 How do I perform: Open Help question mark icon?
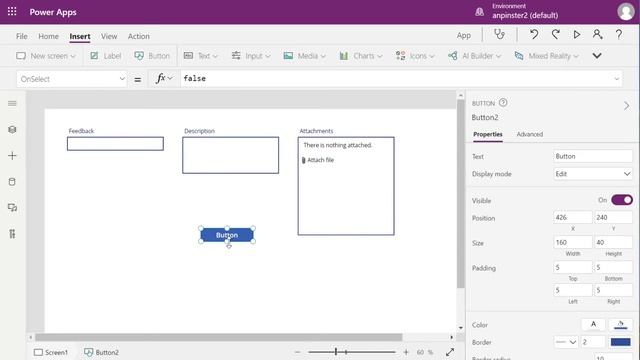pos(619,35)
